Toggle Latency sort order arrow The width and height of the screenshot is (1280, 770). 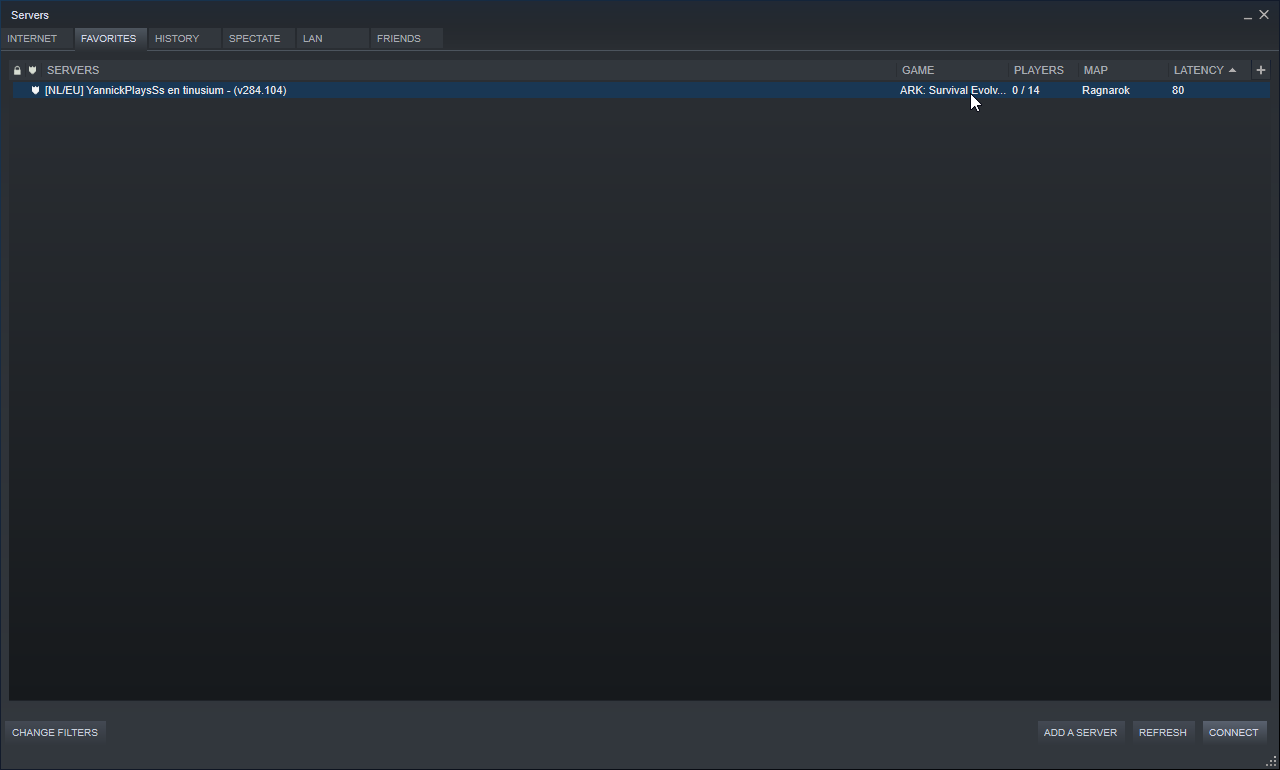(x=1232, y=70)
